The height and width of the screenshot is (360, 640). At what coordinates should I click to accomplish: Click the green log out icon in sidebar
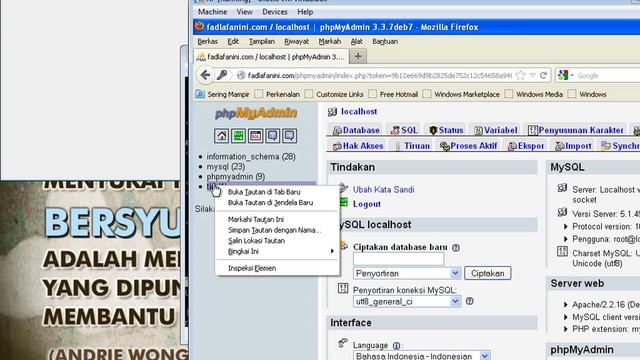(x=238, y=136)
